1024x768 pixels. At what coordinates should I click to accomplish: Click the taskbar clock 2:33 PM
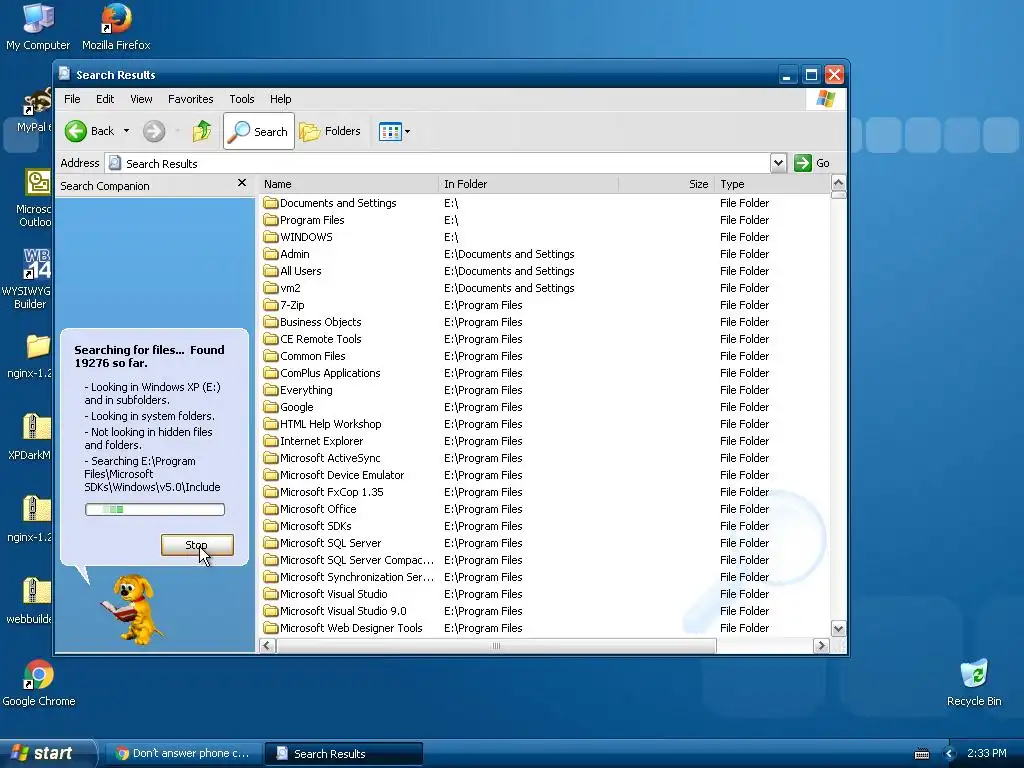(x=986, y=753)
